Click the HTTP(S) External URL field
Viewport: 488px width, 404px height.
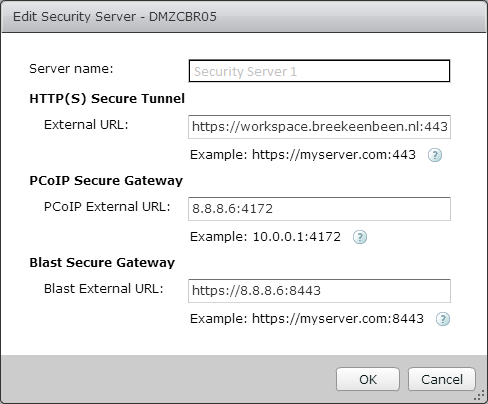(x=319, y=127)
